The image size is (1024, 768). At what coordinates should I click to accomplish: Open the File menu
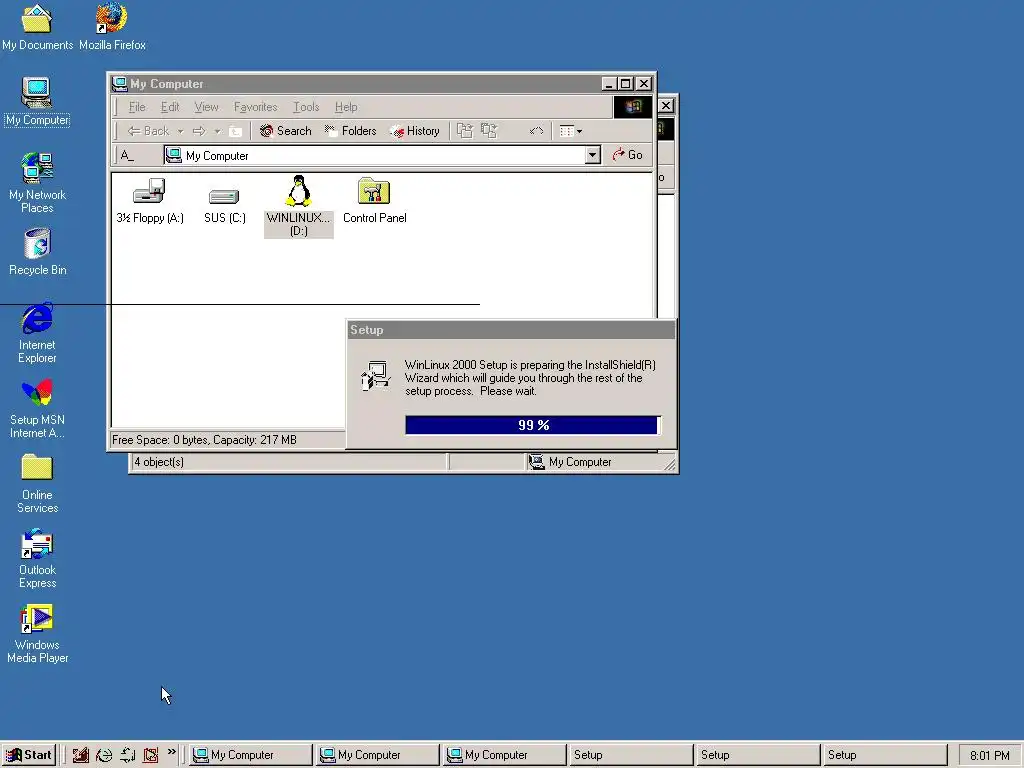click(137, 107)
